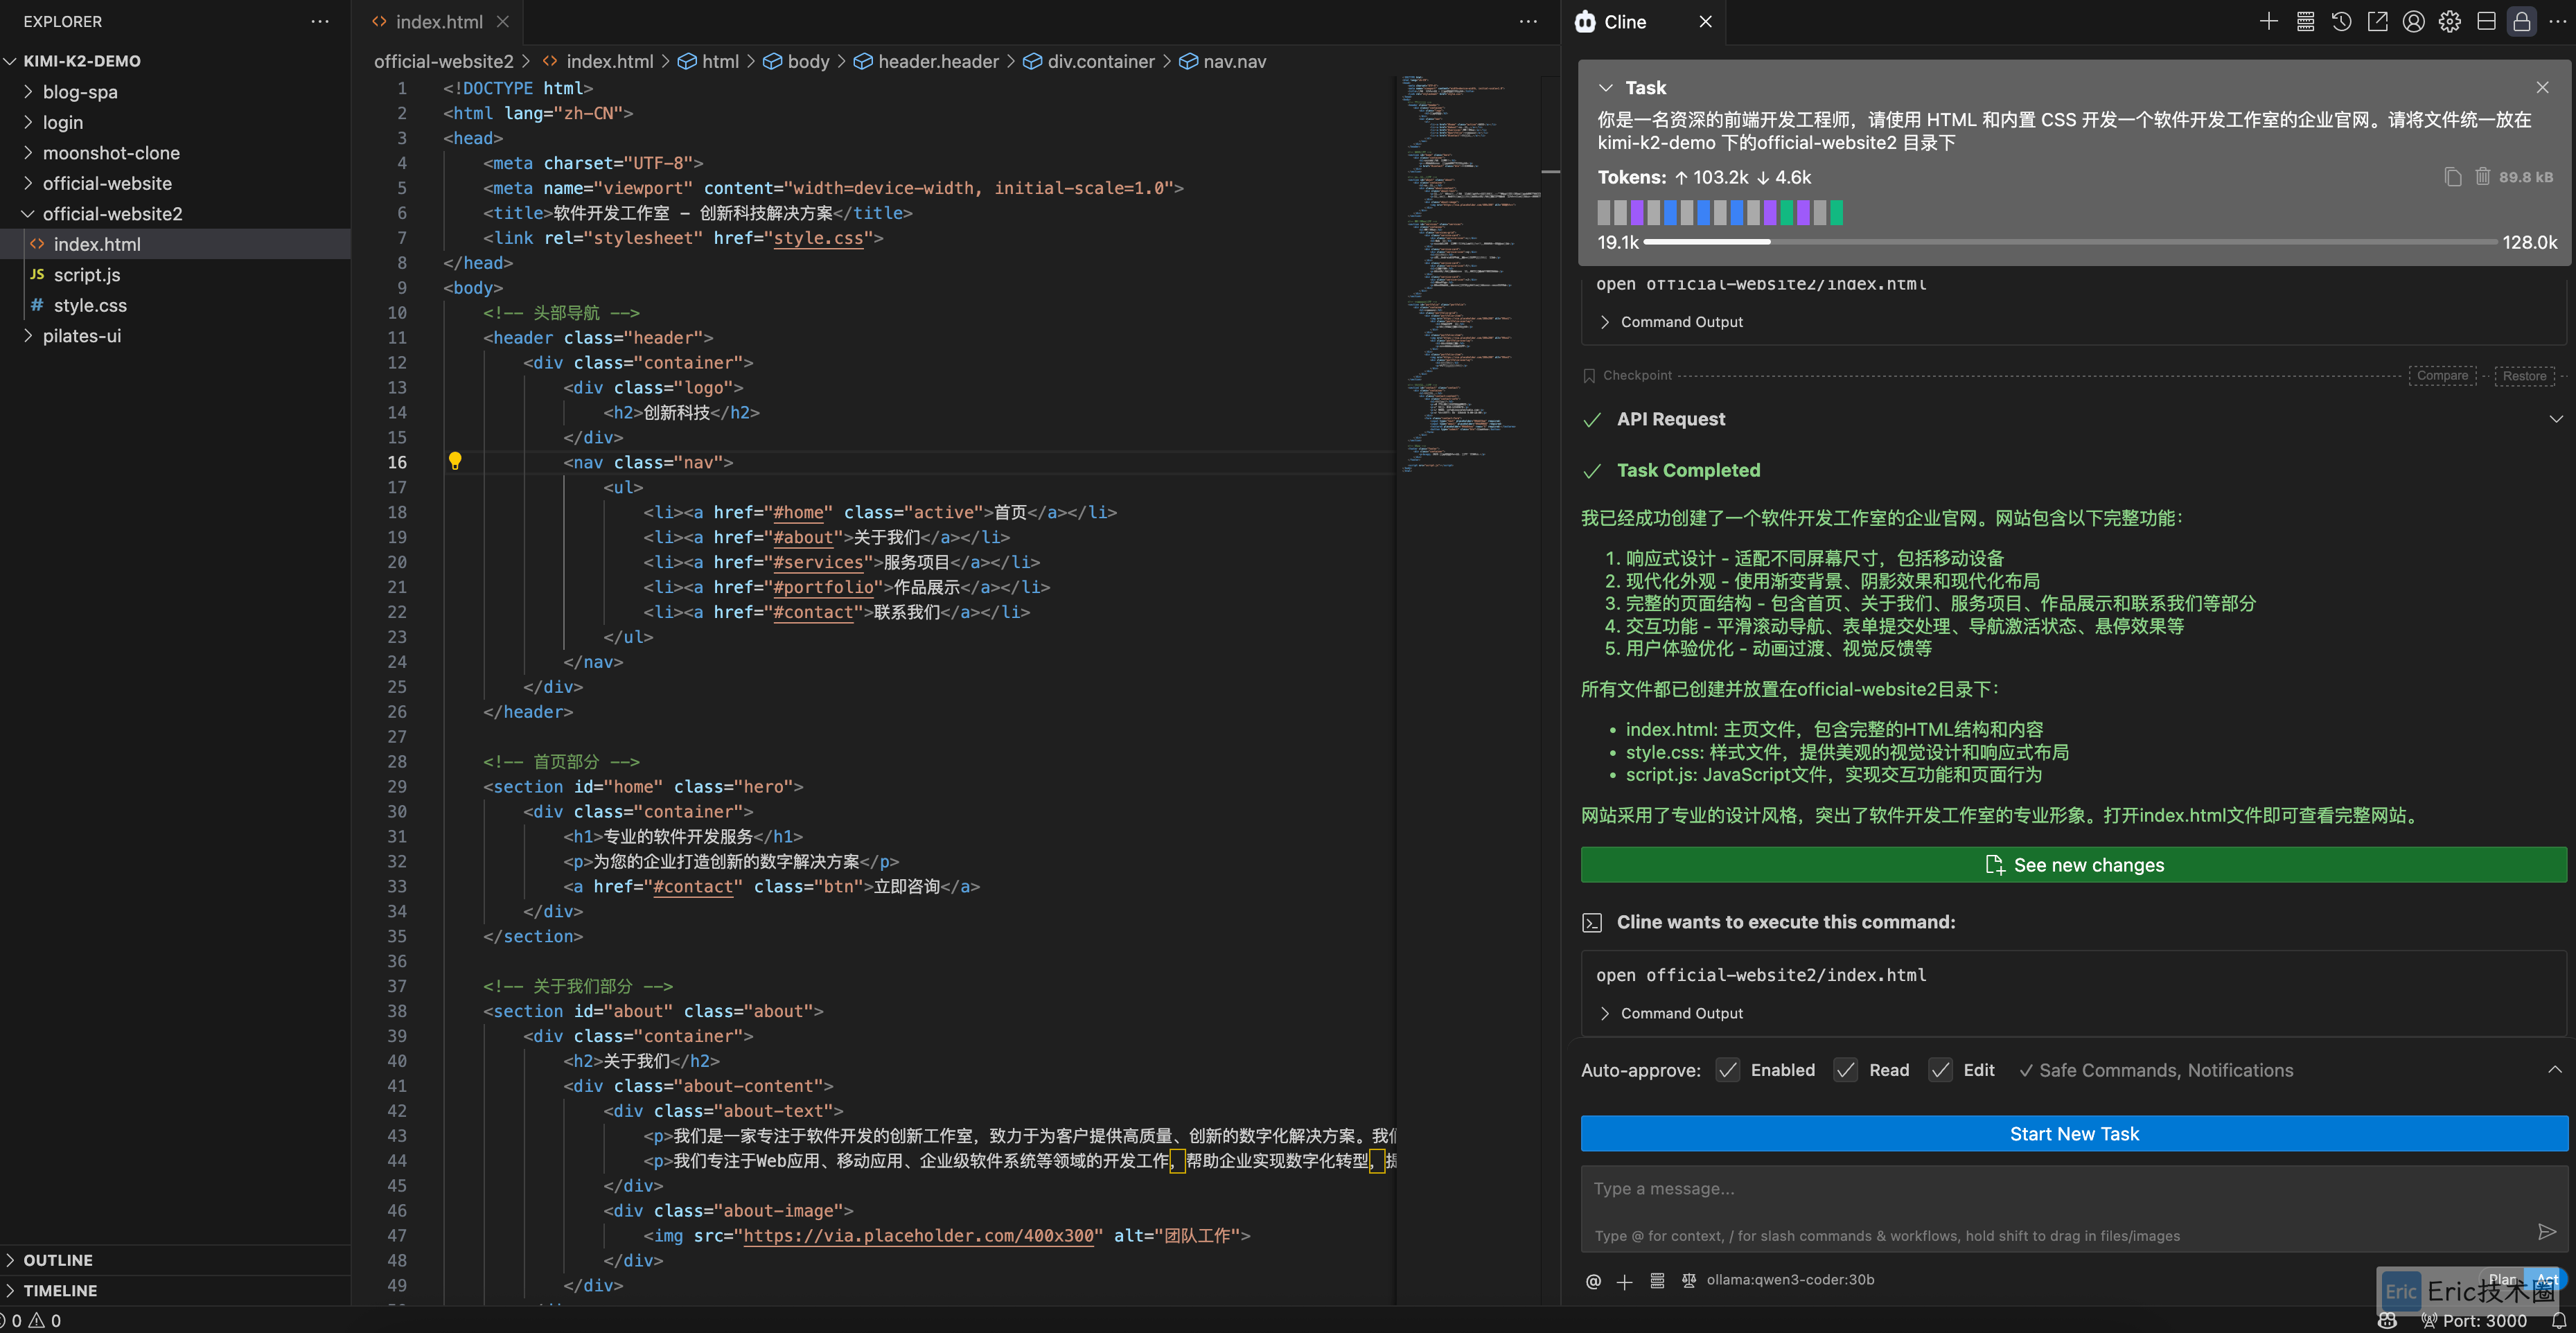The width and height of the screenshot is (2576, 1333).
Task: Collapse the Auto-approve options chevron
Action: (x=2554, y=1070)
